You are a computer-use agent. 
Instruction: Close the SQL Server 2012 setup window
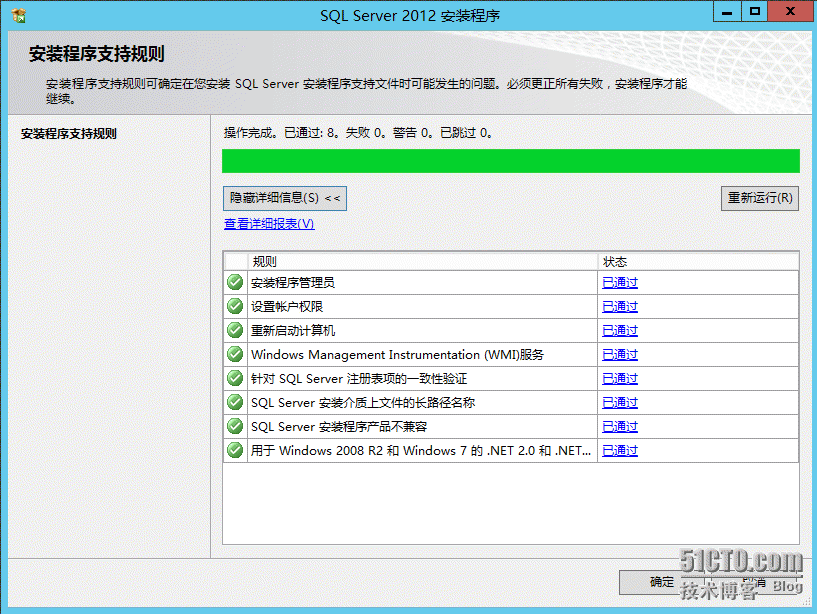[790, 11]
